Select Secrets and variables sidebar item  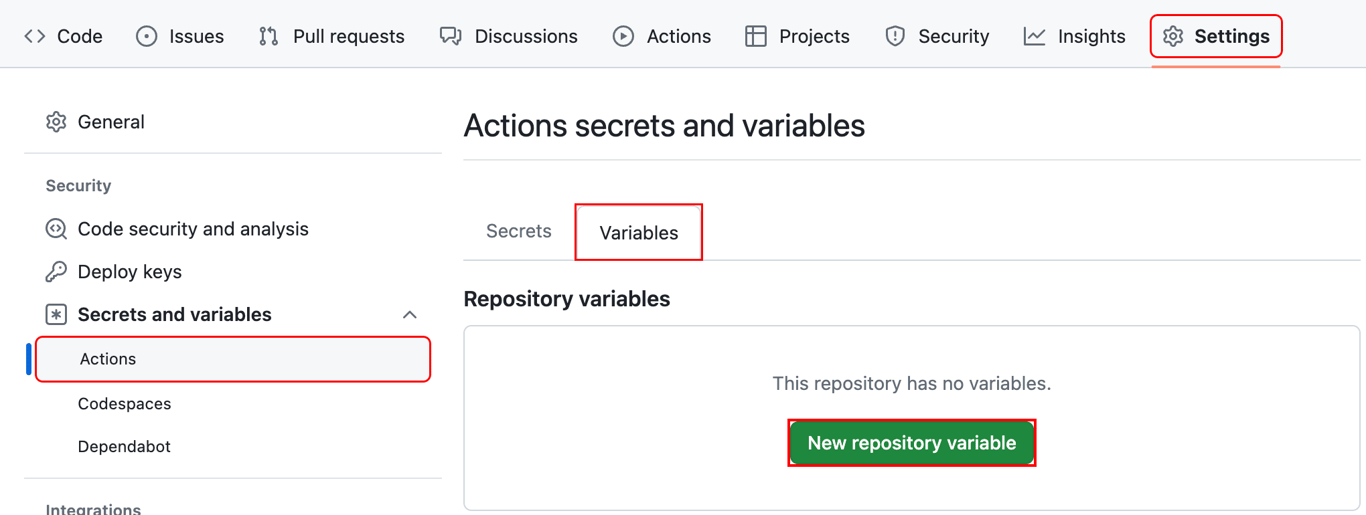pos(232,315)
